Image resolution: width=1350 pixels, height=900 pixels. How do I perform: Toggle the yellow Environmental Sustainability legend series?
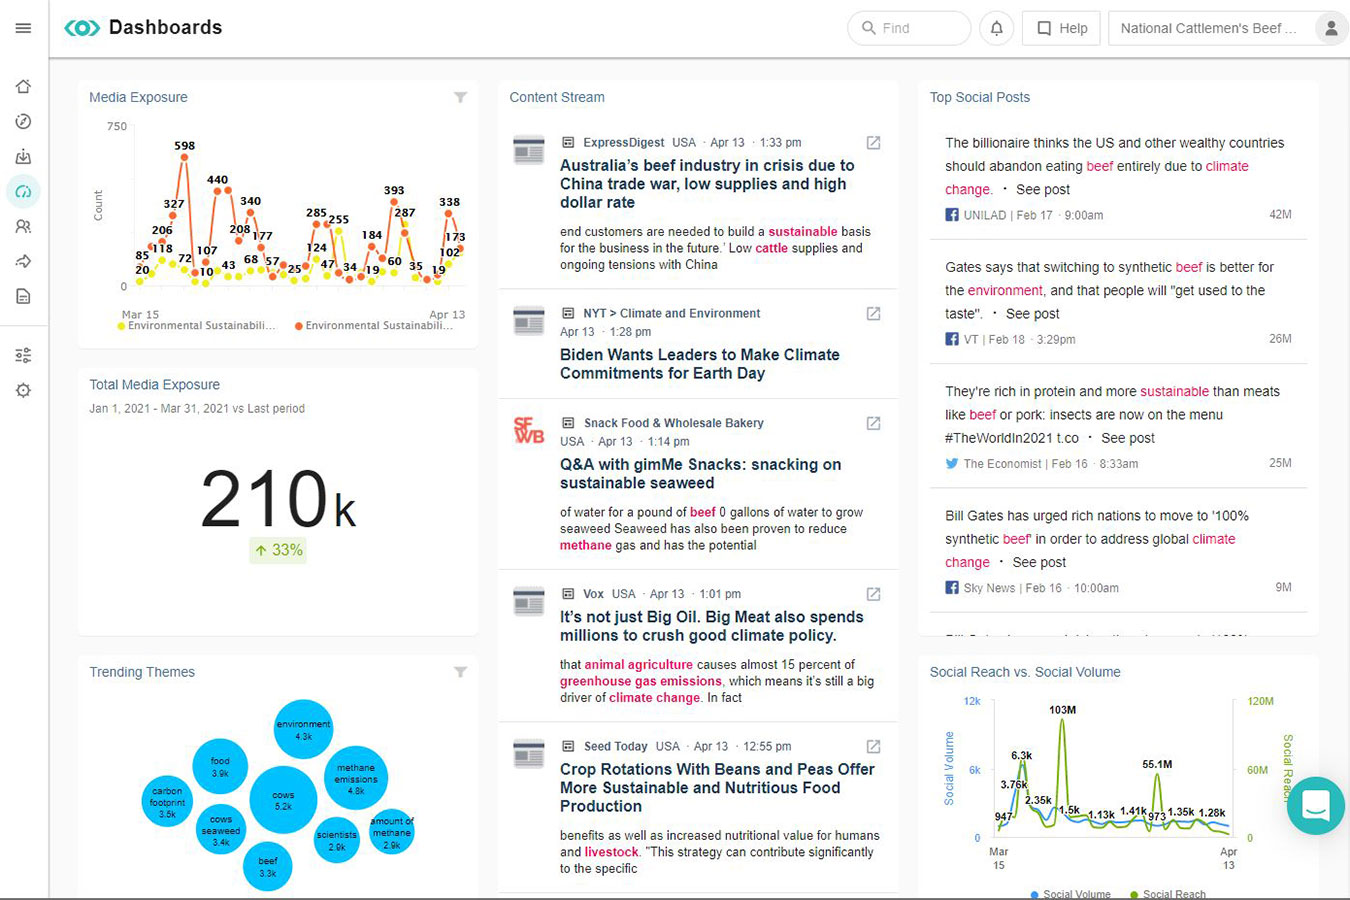(x=200, y=326)
